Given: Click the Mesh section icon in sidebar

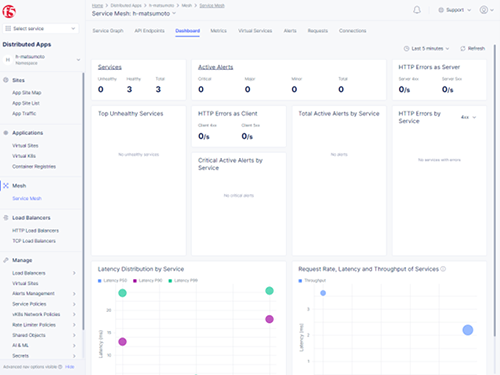Looking at the screenshot, I should [6, 186].
